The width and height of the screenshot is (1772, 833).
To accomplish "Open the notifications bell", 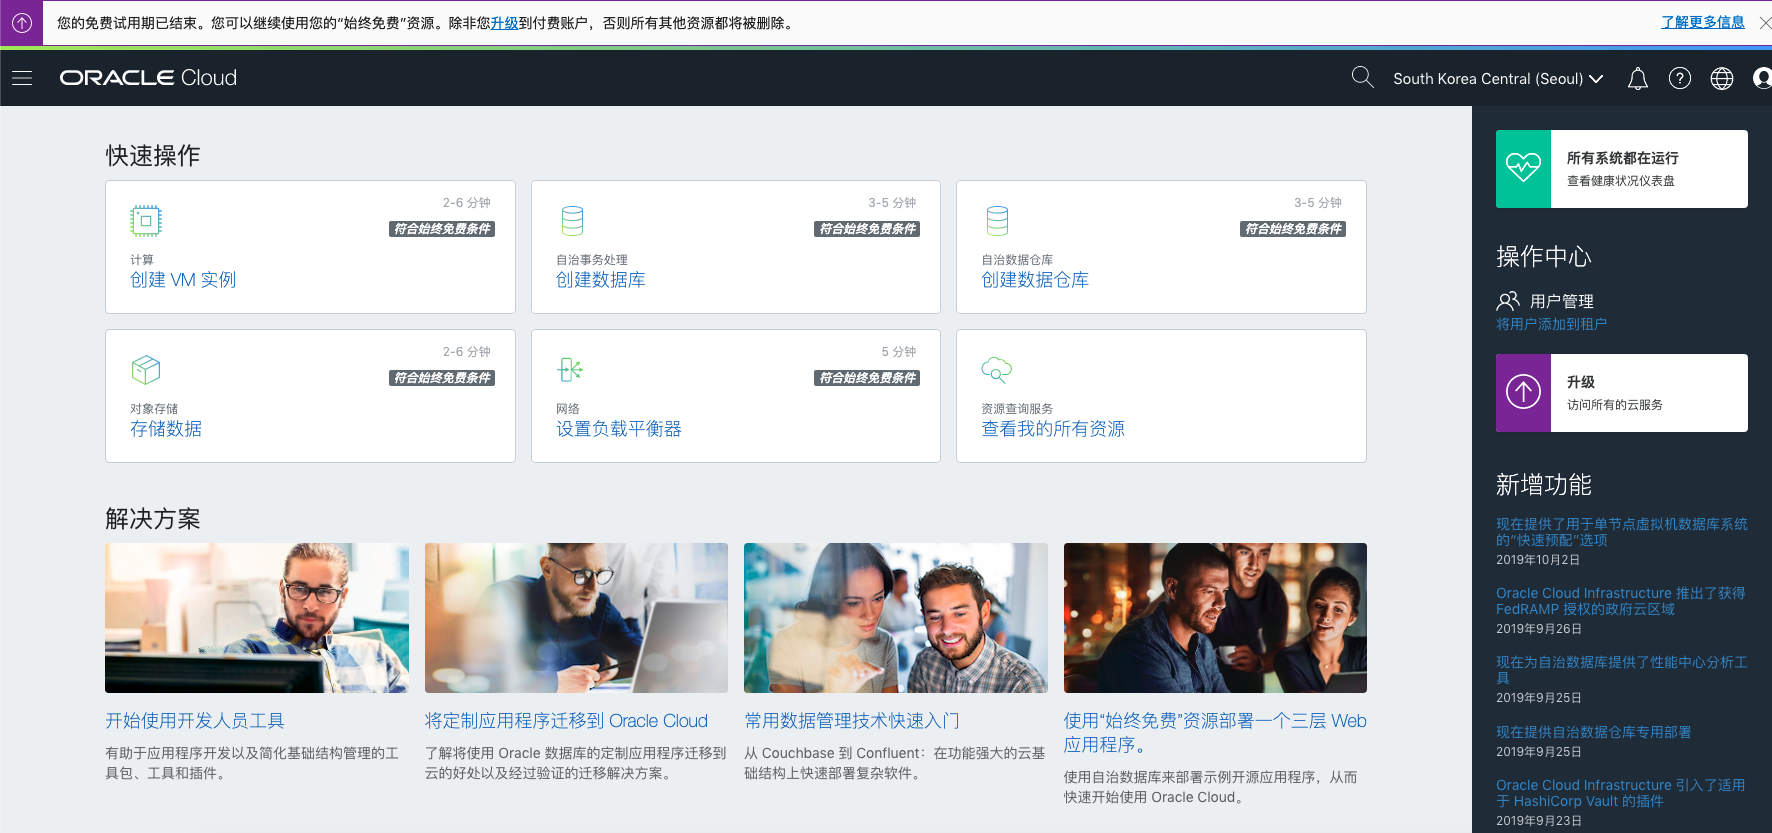I will coord(1637,79).
